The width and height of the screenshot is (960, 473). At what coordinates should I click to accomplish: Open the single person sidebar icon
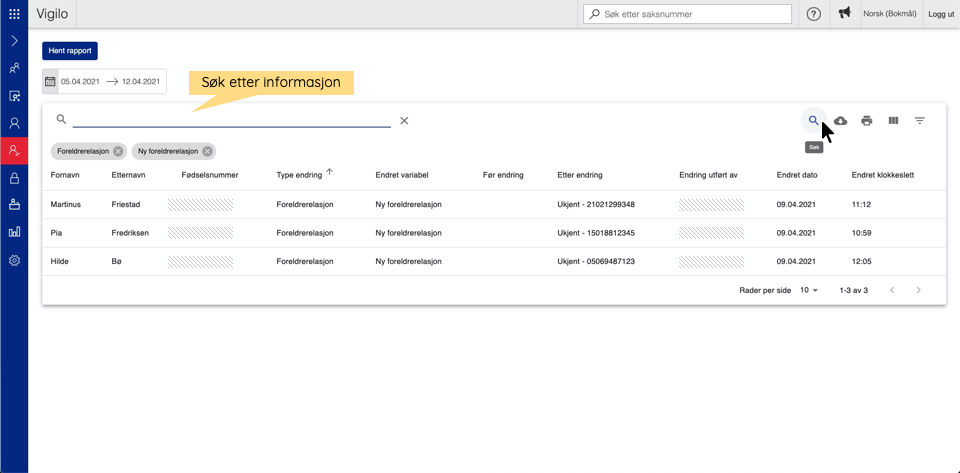(14, 124)
